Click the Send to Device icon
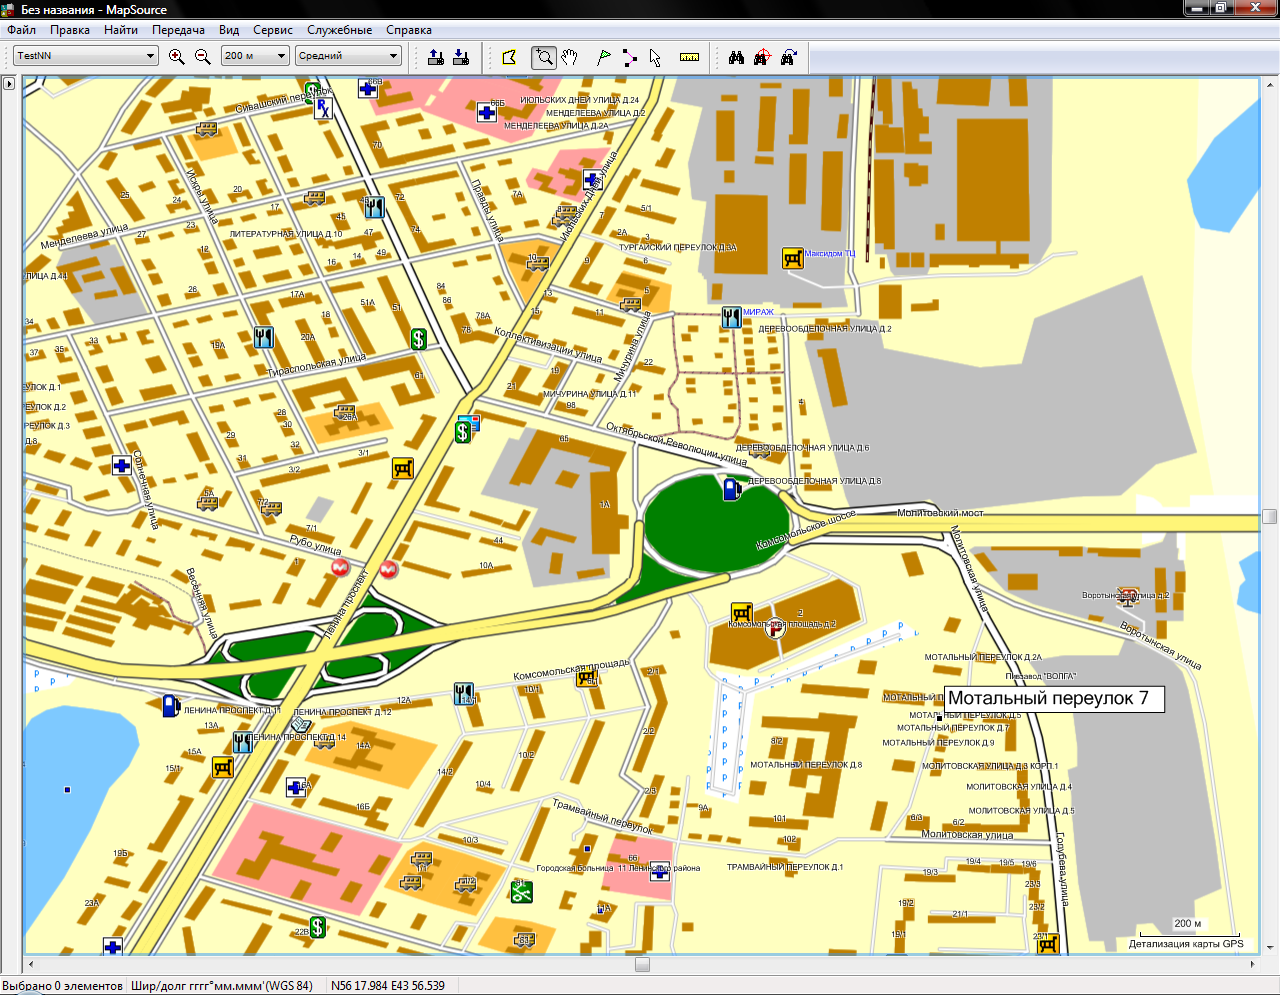This screenshot has height=995, width=1280. pos(436,56)
